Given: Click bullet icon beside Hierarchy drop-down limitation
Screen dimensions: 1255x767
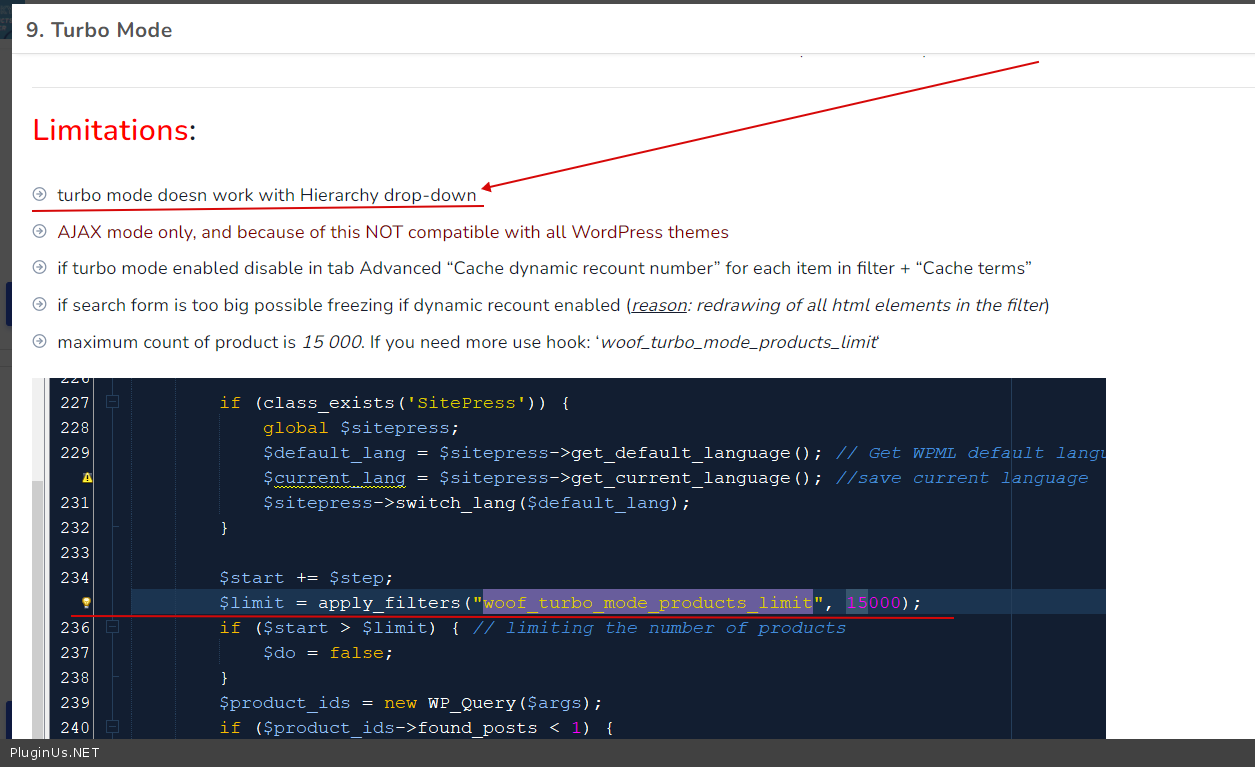Looking at the screenshot, I should pos(40,195).
